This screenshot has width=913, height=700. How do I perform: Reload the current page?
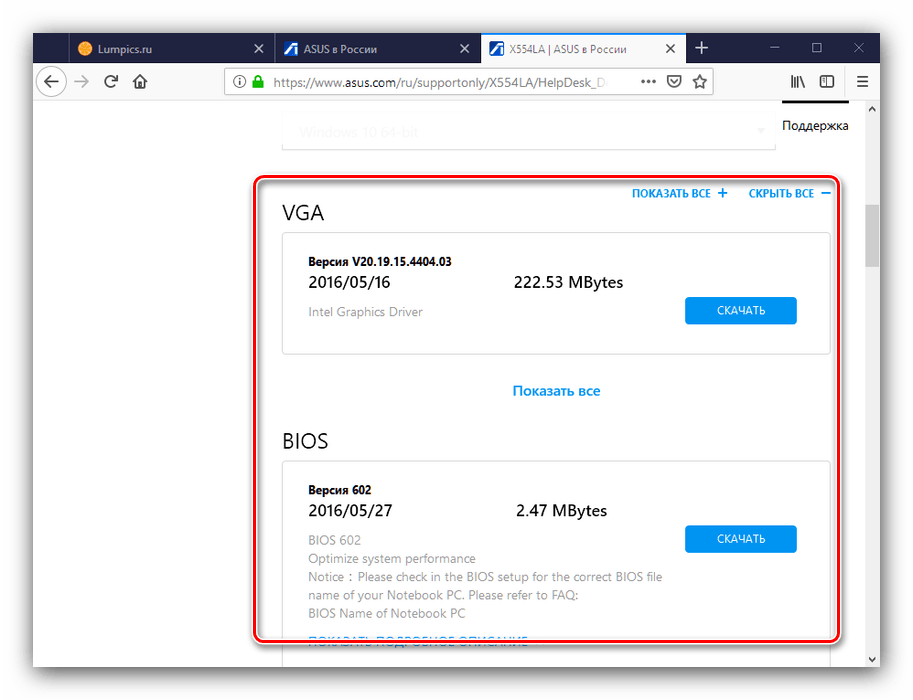pos(111,82)
